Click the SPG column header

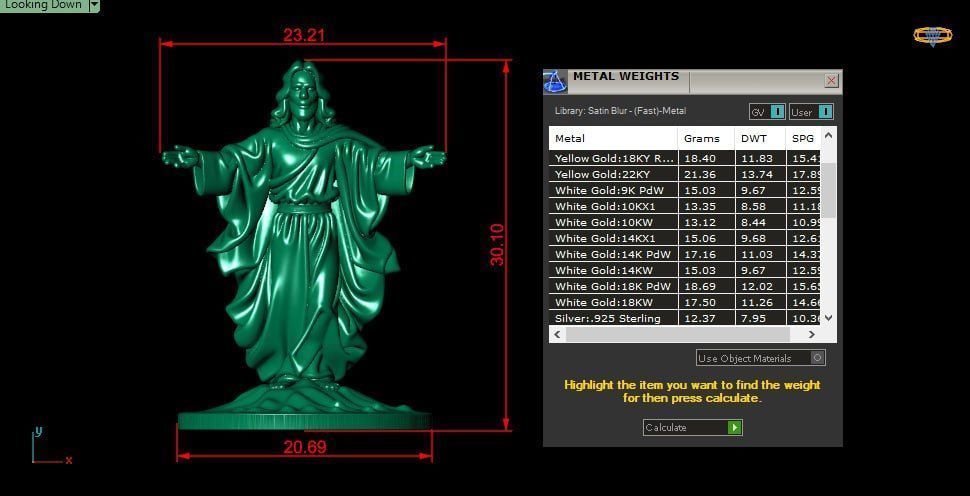[803, 139]
